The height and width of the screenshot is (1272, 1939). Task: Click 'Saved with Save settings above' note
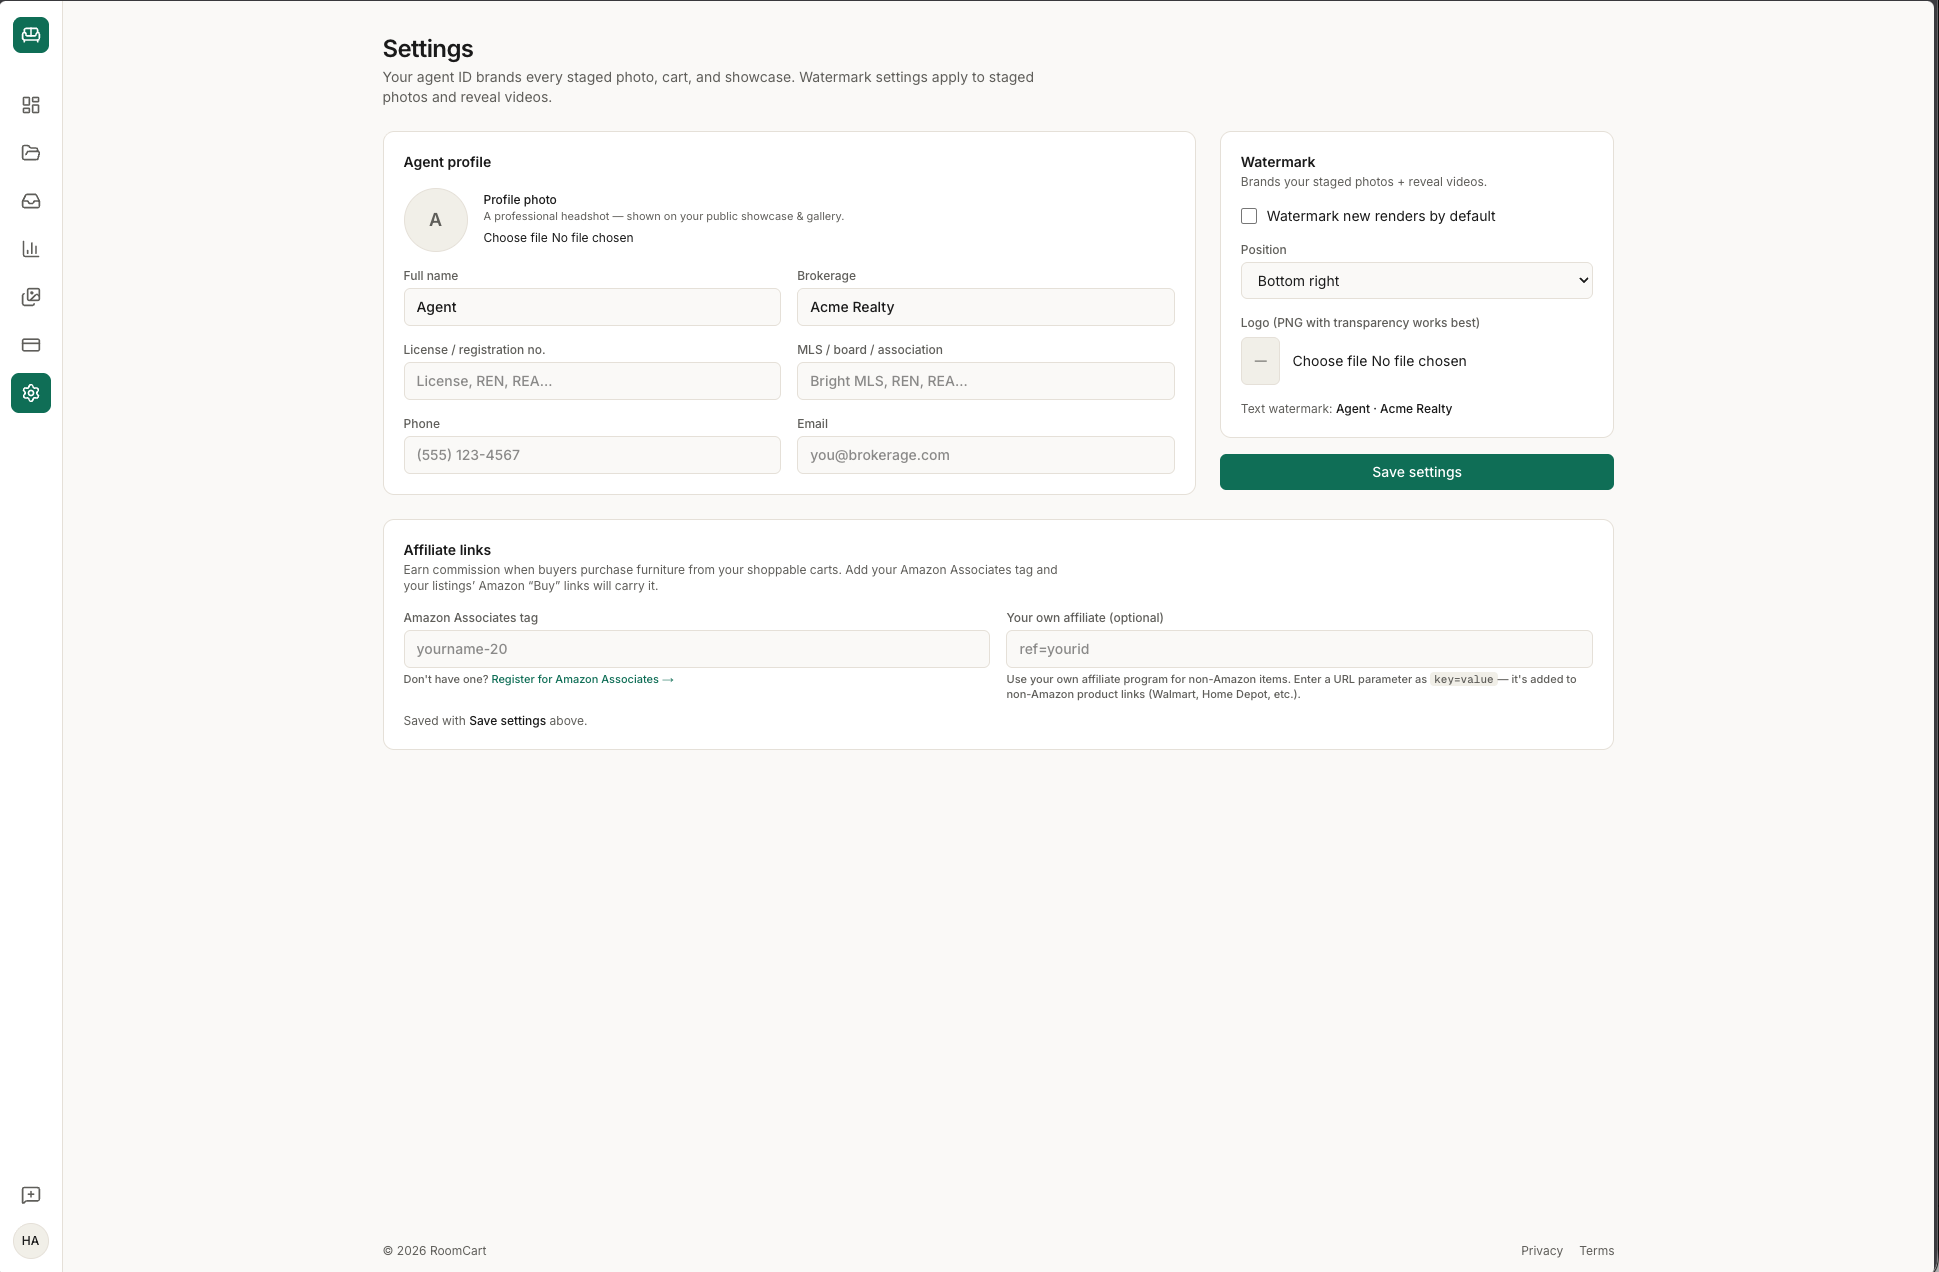click(x=495, y=721)
